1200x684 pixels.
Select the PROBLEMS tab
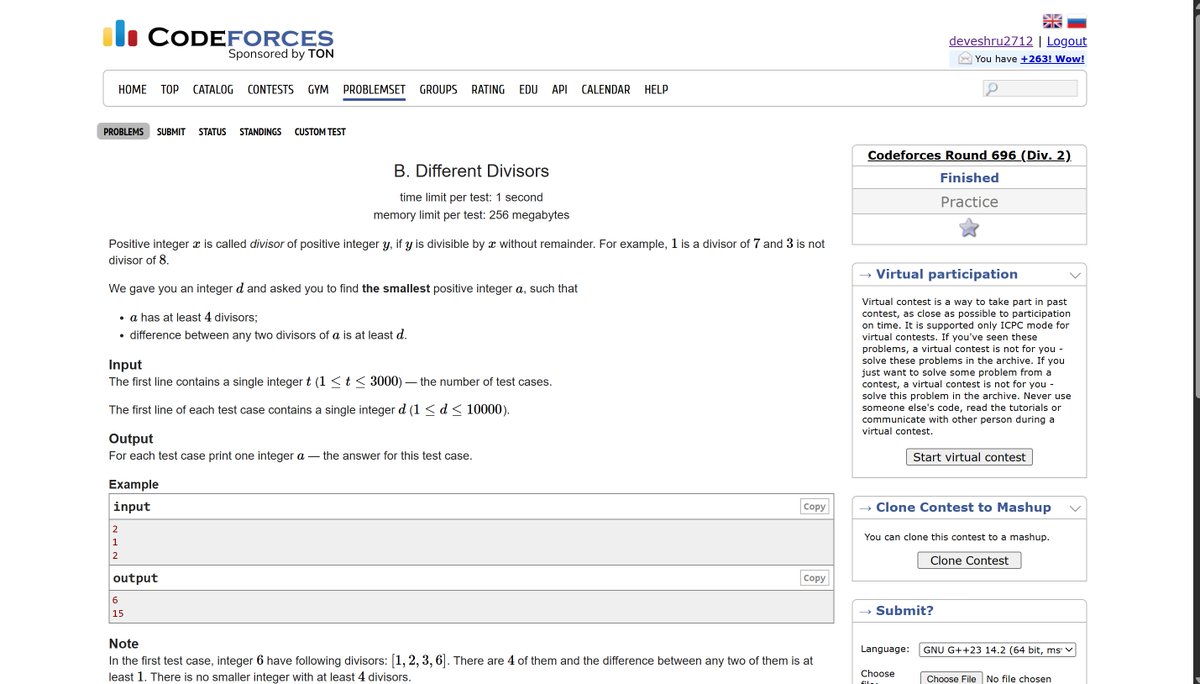coord(123,132)
